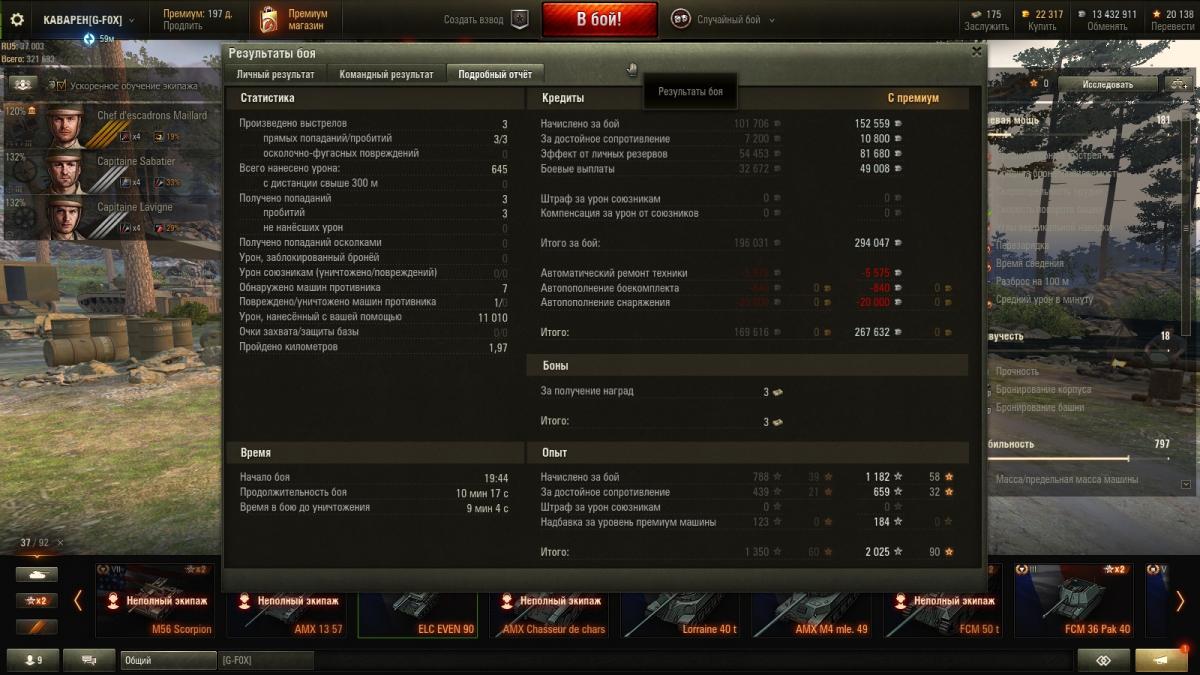Image resolution: width=1200 pixels, height=675 pixels.
Task: Toggle the favorites carousel filter stripe button
Action: tap(36, 627)
